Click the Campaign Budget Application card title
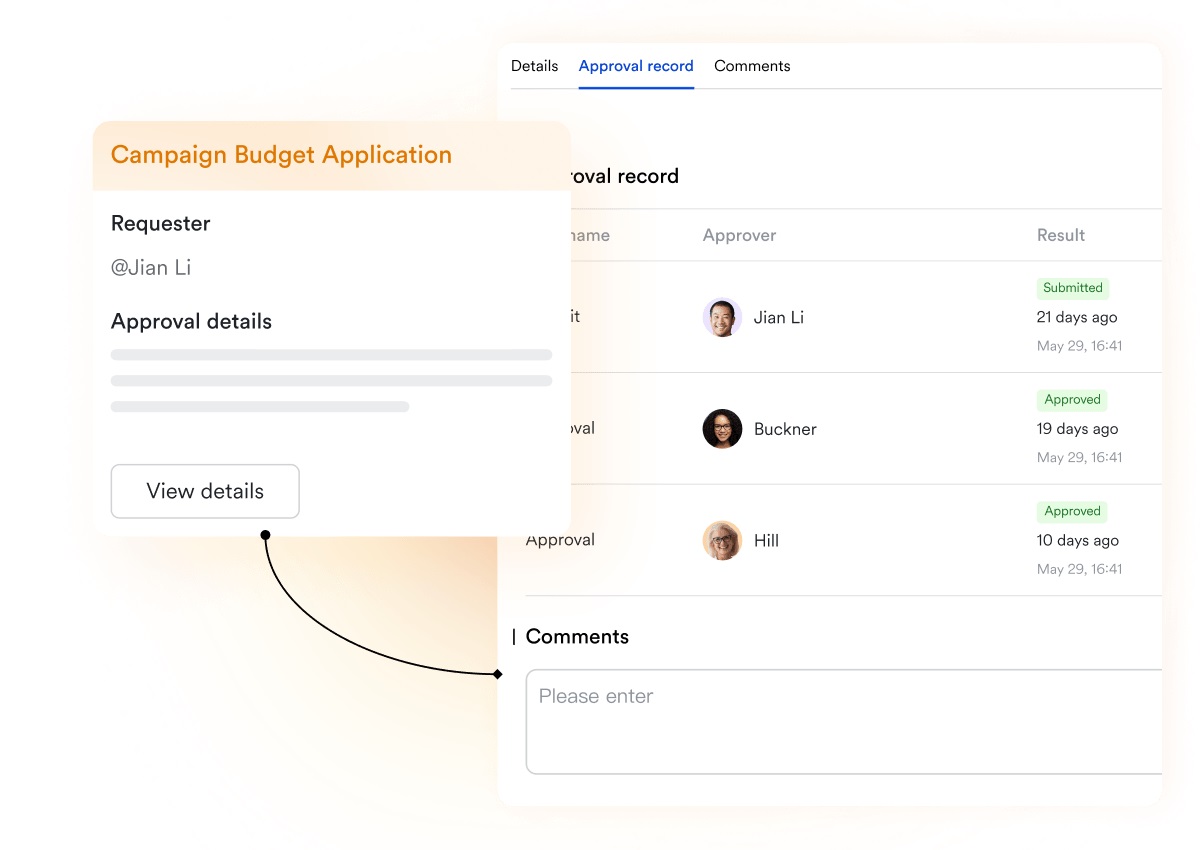1200x850 pixels. [281, 155]
